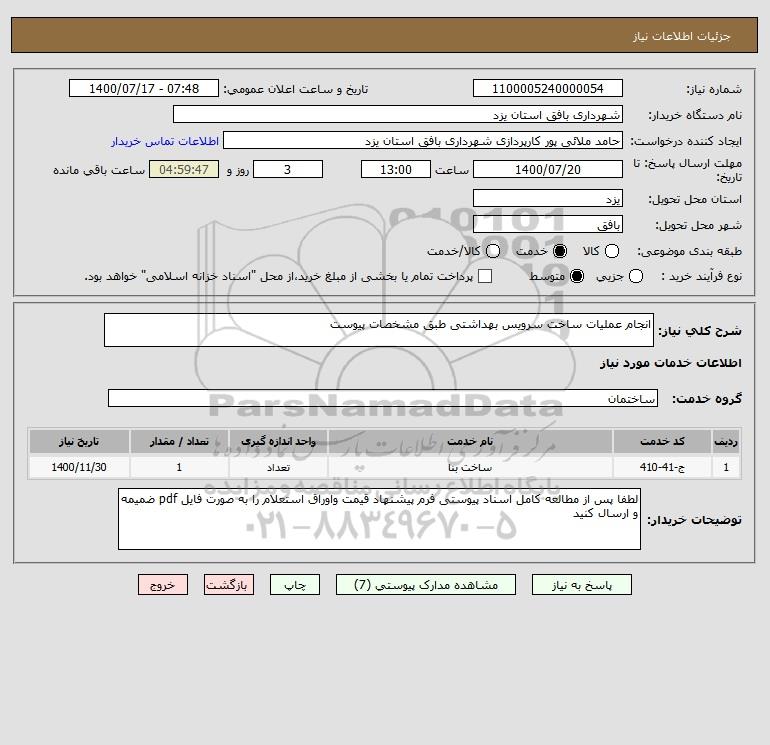Click the ردیف column header

726,441
